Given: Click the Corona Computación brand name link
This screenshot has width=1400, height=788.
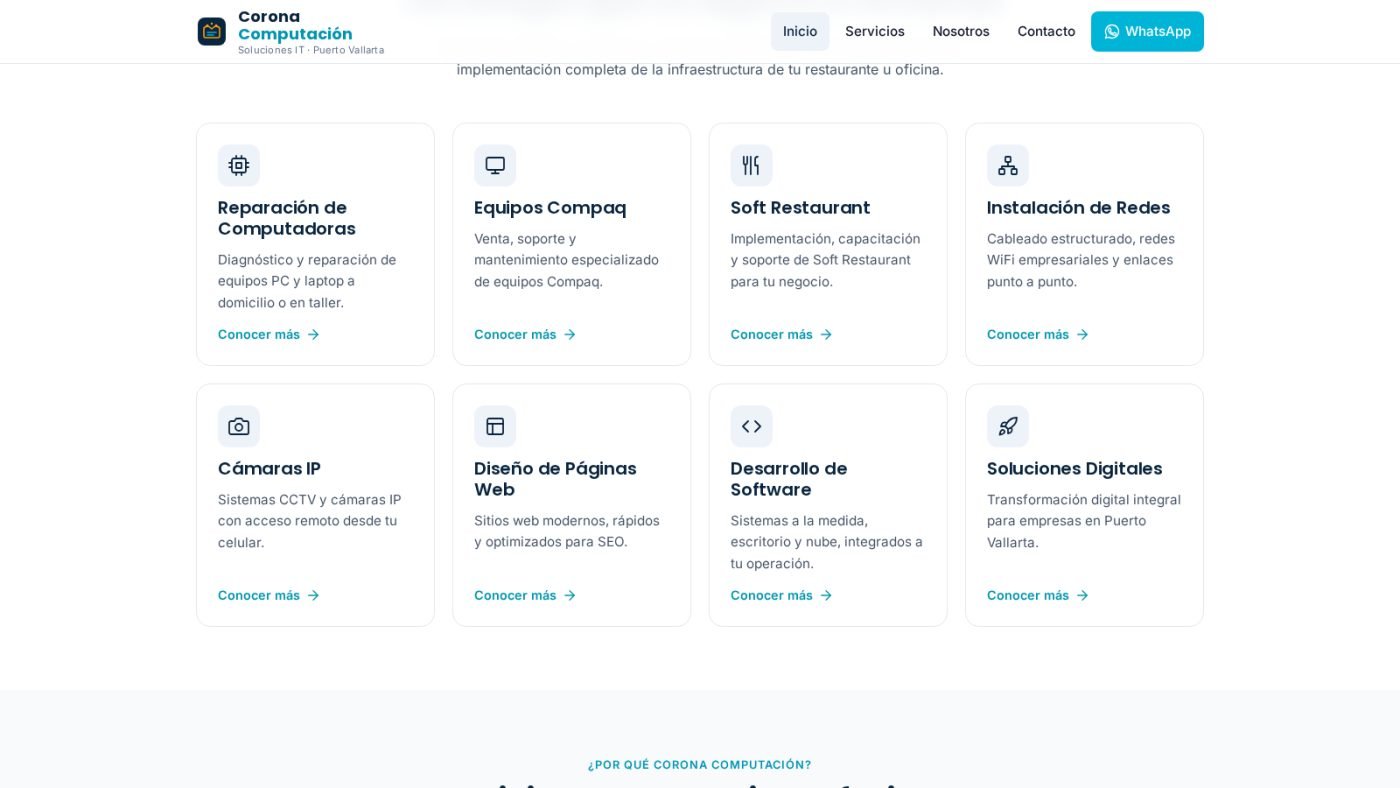Looking at the screenshot, I should click(295, 25).
